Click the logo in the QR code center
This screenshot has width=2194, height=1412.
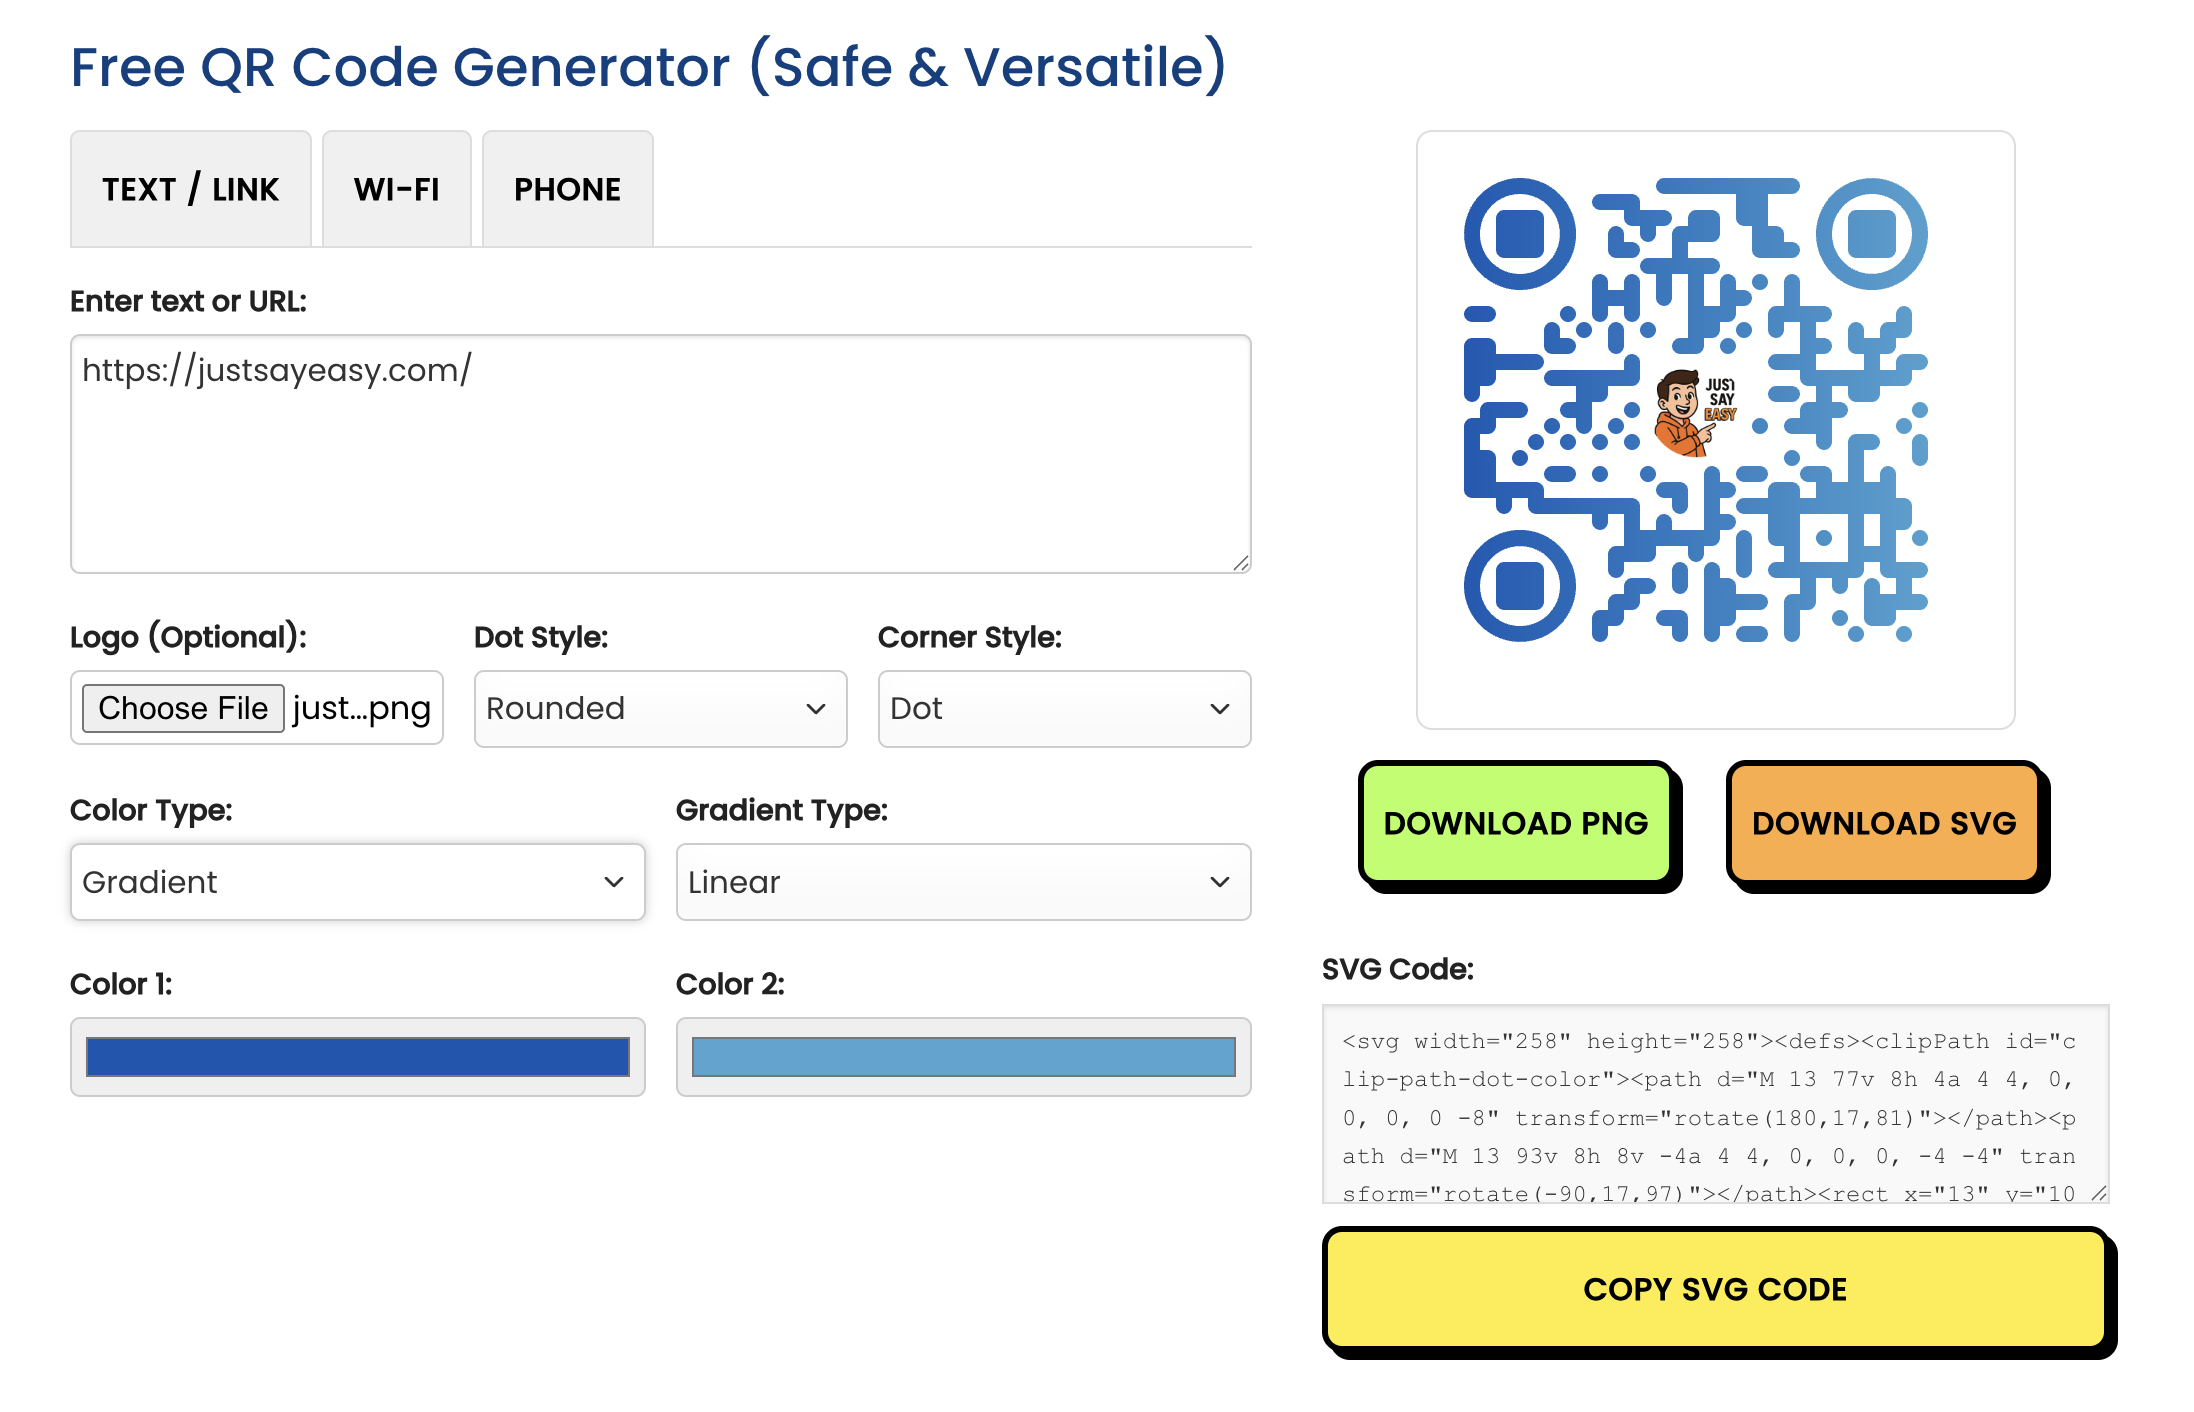1694,412
